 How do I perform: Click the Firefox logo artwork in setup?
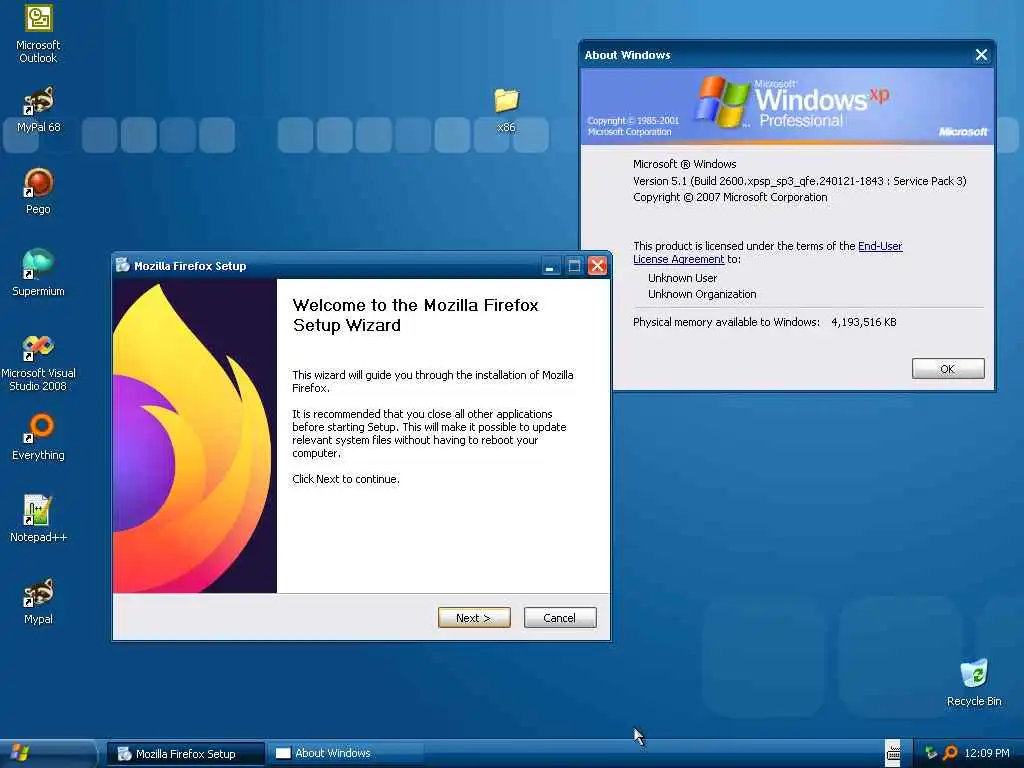[x=195, y=436]
